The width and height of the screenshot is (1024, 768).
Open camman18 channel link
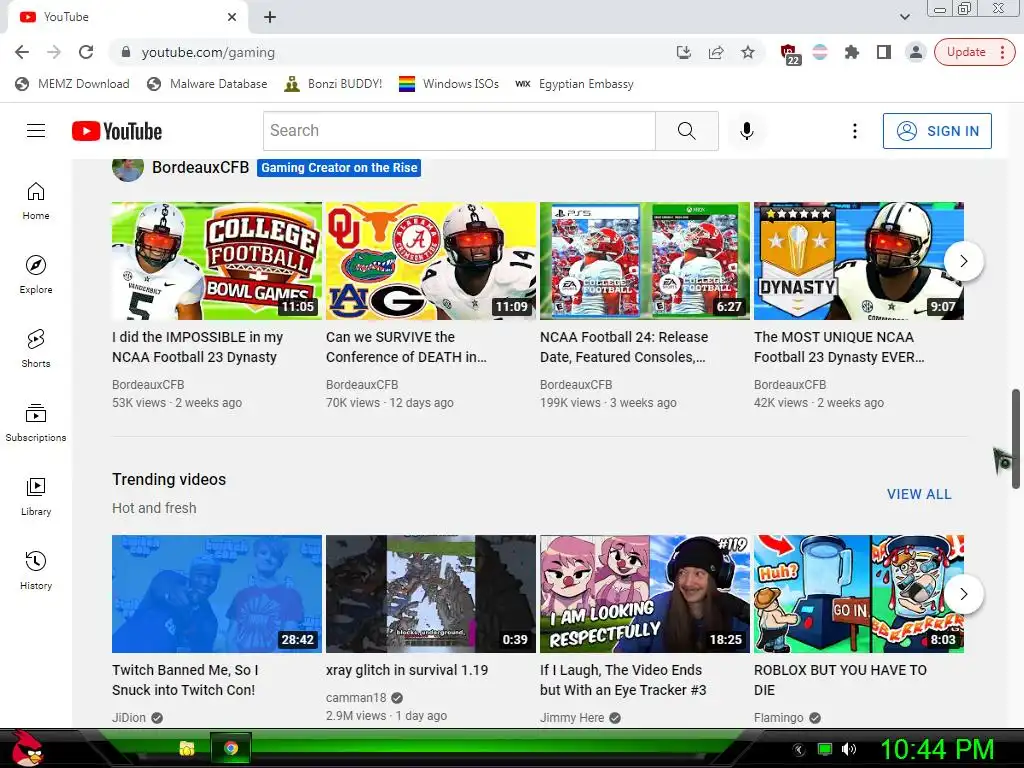coord(356,698)
